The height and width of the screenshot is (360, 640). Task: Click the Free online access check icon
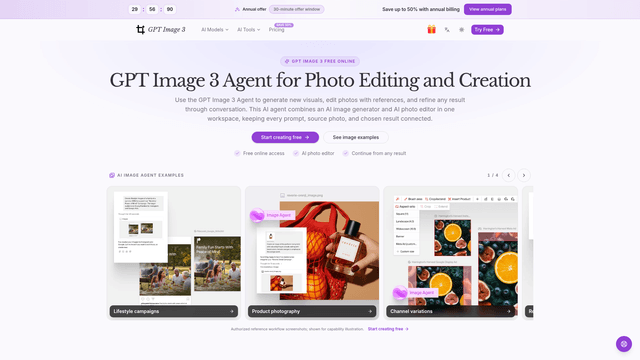pyautogui.click(x=237, y=153)
